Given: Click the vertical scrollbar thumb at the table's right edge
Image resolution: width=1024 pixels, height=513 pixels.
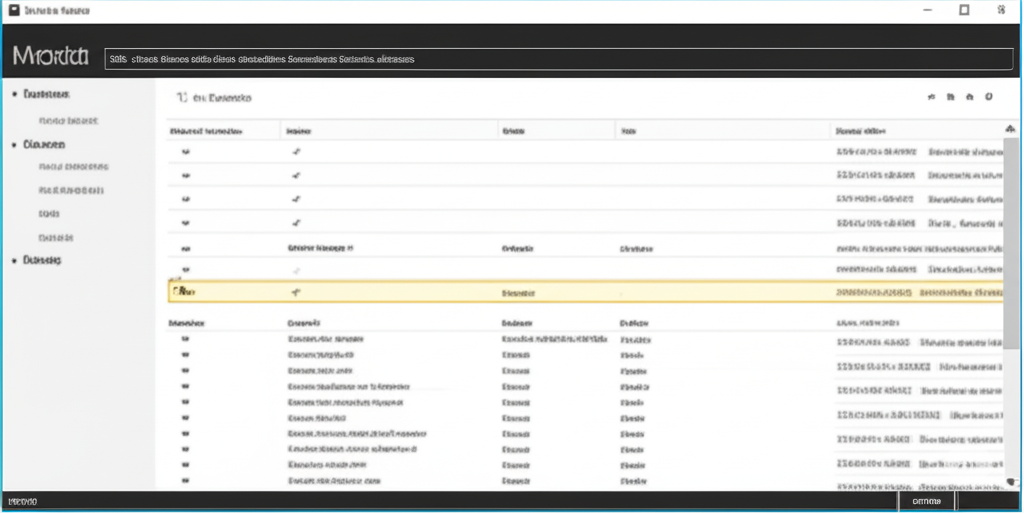Looking at the screenshot, I should 1011,241.
